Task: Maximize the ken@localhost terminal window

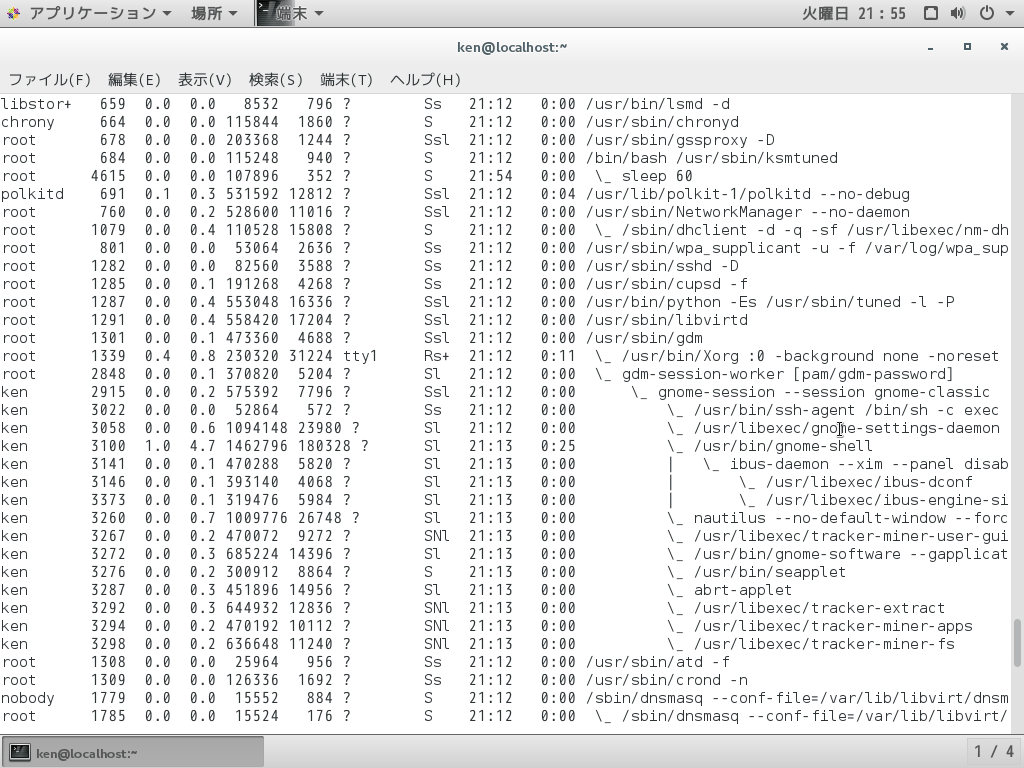Action: tap(967, 47)
